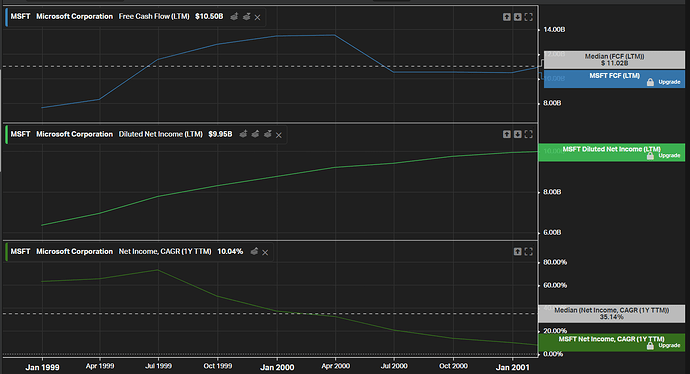This screenshot has width=690, height=374.
Task: Remove the Diluted Net Income (LTM) series
Action: coord(279,135)
